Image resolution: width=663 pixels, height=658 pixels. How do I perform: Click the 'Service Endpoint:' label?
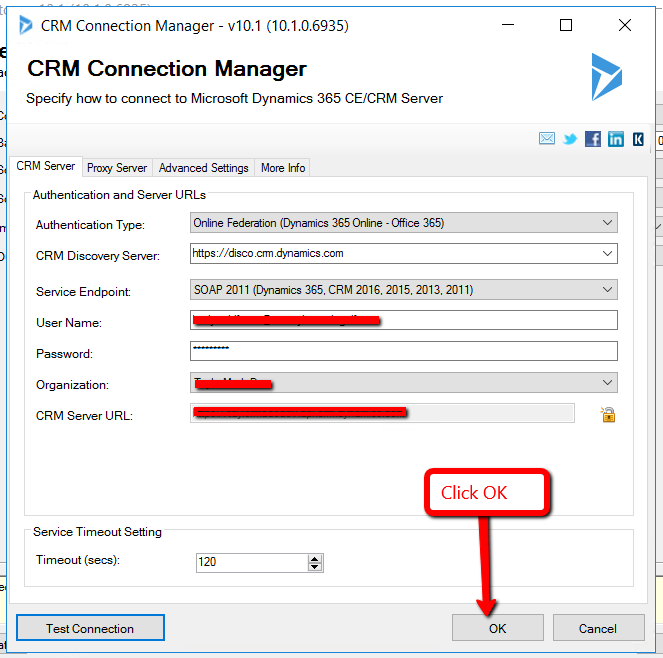pyautogui.click(x=83, y=292)
